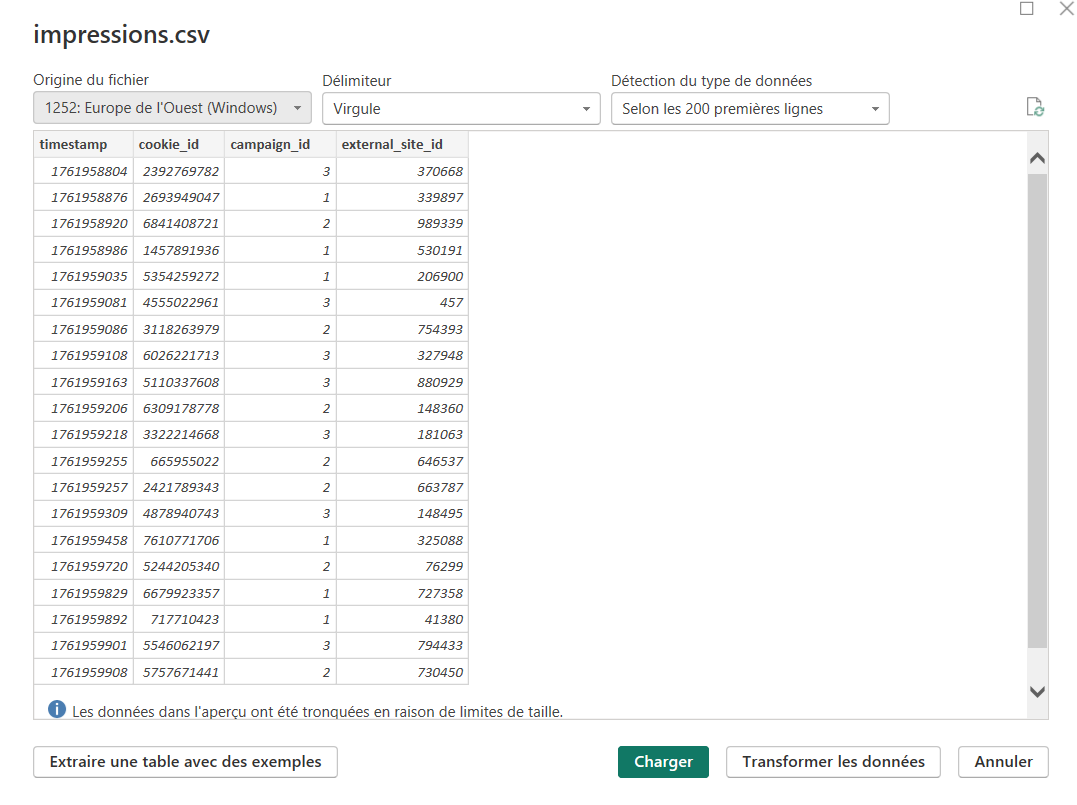
Task: Expand the Délimiteur dropdown set to Virgule
Action: pos(461,109)
